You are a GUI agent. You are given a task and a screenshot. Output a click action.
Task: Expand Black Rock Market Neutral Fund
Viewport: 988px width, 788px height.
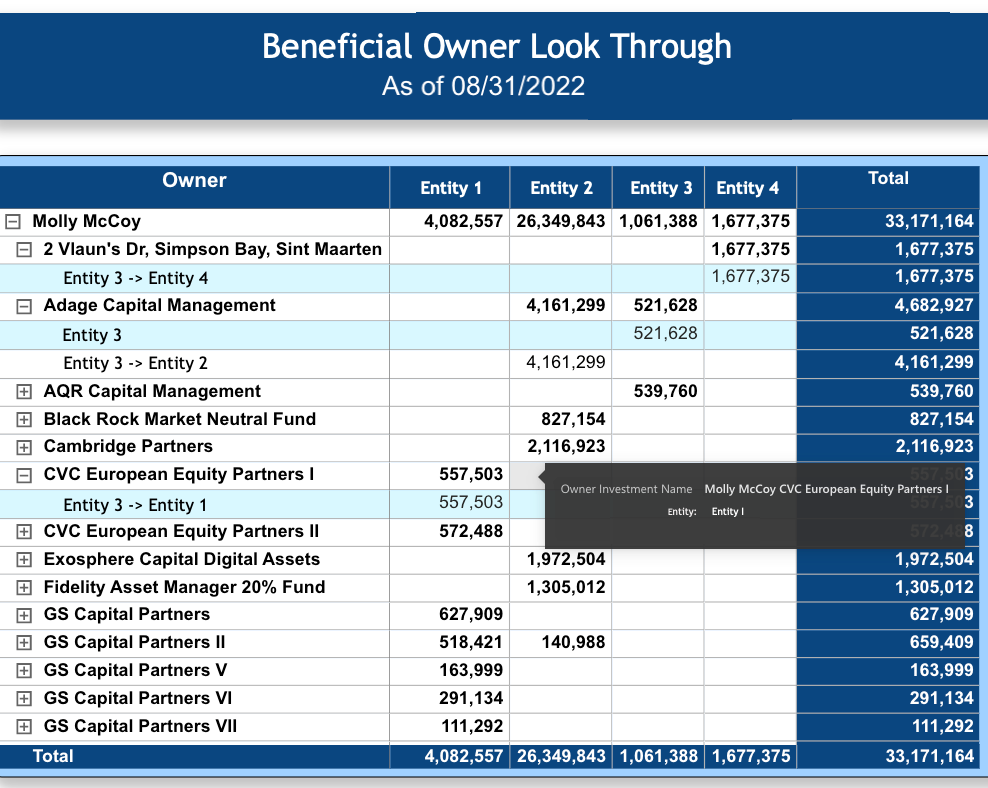coord(24,420)
